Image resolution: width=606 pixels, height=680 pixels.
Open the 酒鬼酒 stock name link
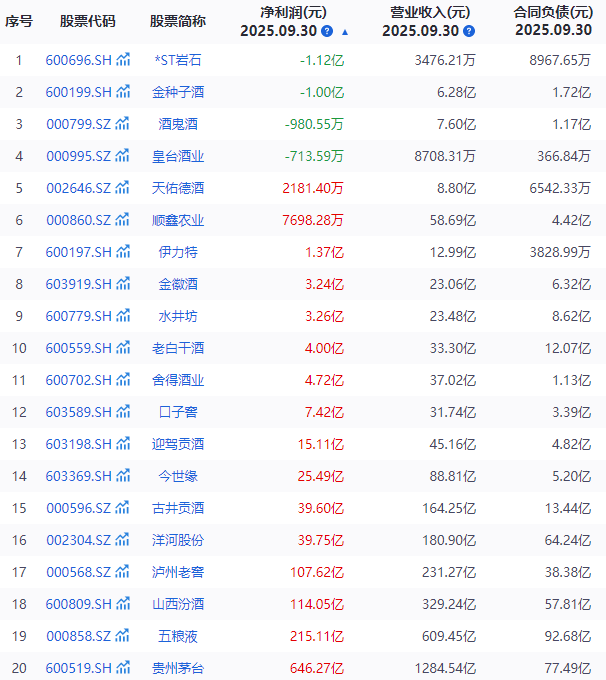[x=178, y=124]
